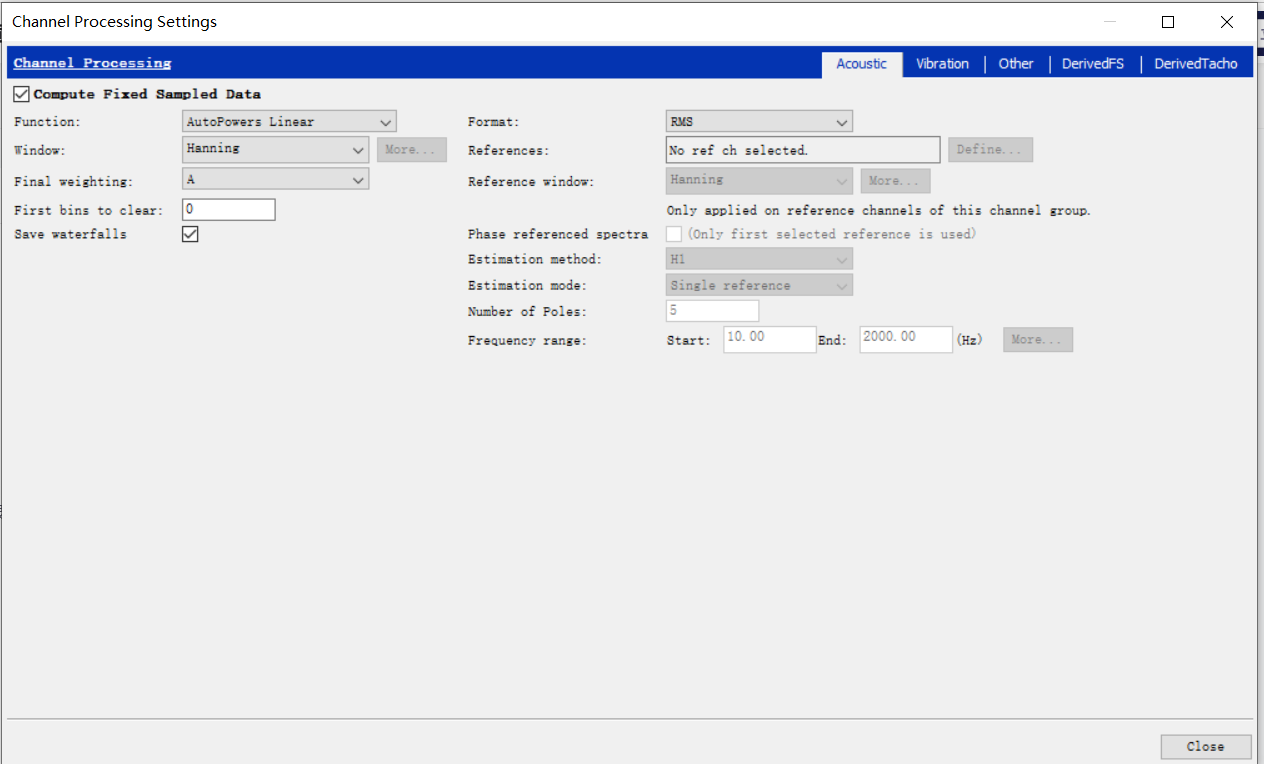Screen dimensions: 1264x764
Task: Disable the Save waterfalls checkbox
Action: point(190,233)
